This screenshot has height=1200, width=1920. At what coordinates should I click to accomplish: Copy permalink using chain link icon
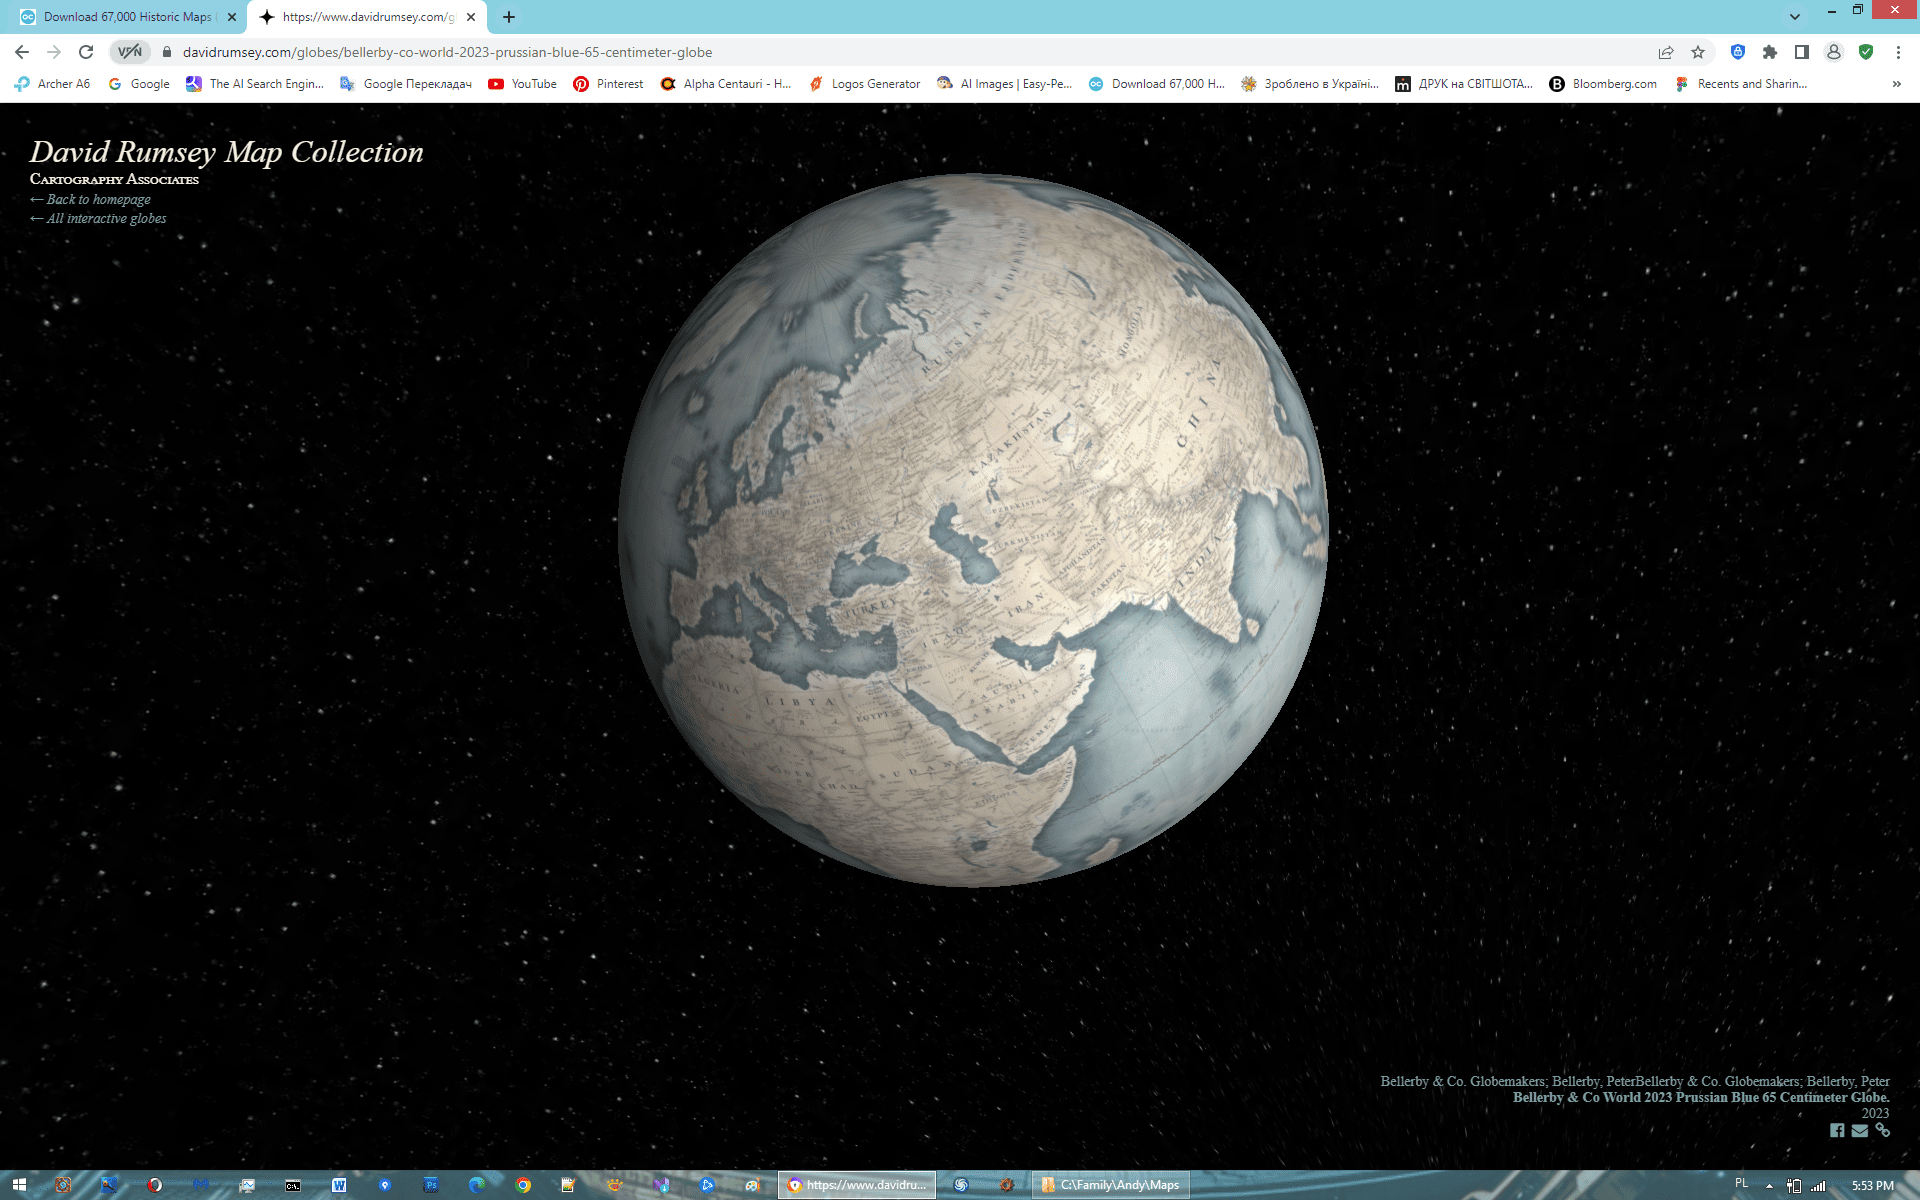pos(1882,1130)
